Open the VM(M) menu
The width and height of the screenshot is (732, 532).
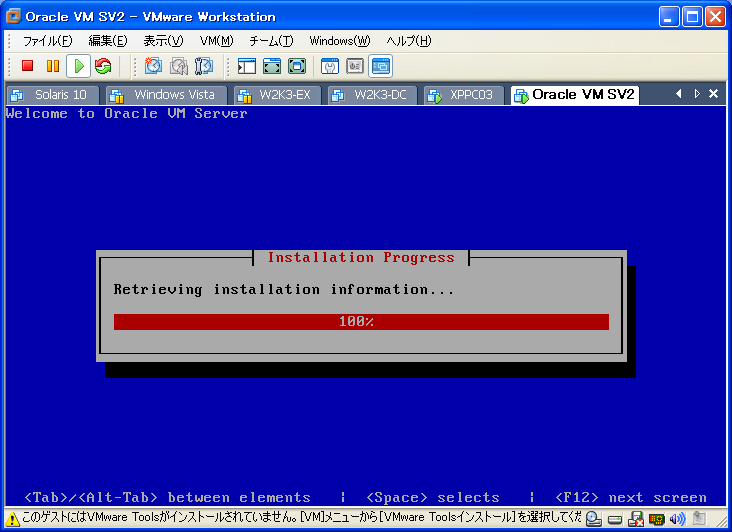(217, 41)
